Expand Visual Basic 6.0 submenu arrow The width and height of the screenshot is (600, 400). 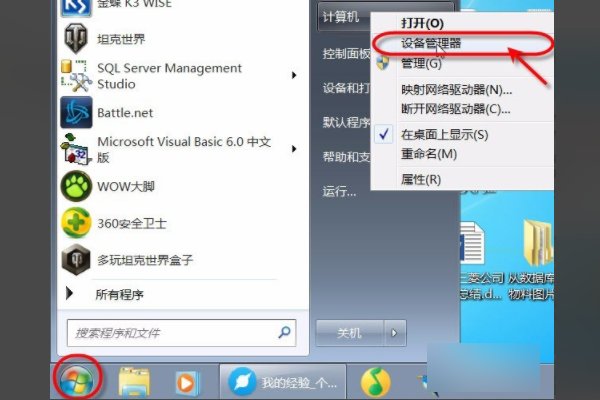tap(294, 149)
